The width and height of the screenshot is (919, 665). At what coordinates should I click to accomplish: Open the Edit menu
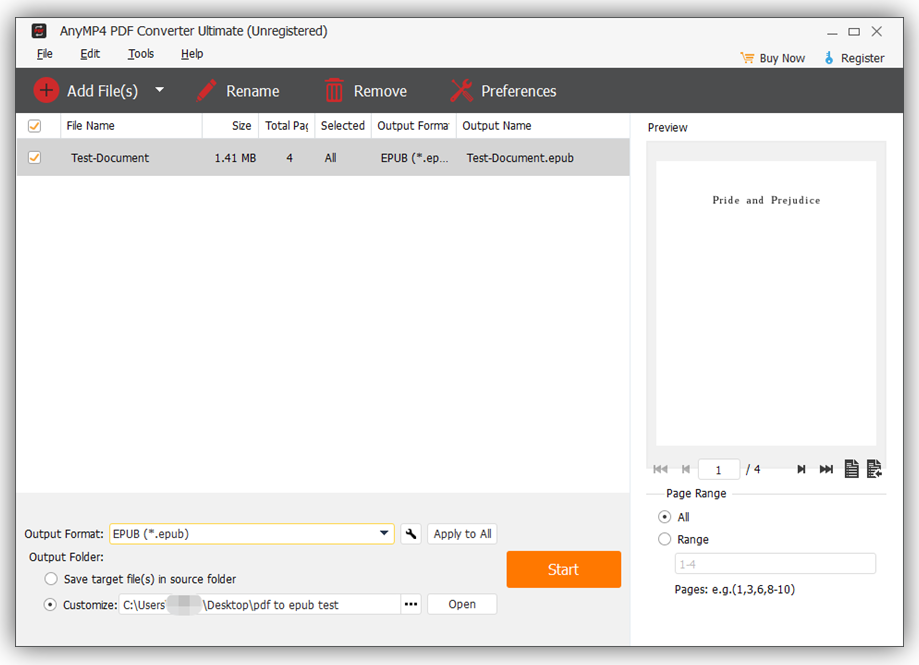(90, 54)
